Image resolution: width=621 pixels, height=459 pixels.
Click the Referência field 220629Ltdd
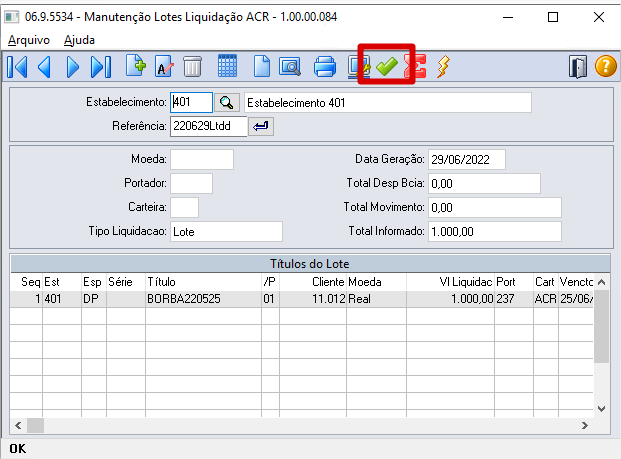[x=209, y=126]
